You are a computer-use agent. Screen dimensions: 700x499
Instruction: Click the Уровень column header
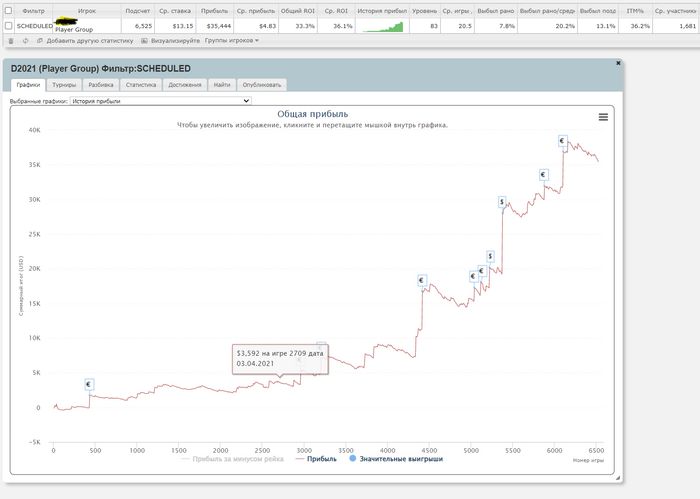tap(425, 11)
